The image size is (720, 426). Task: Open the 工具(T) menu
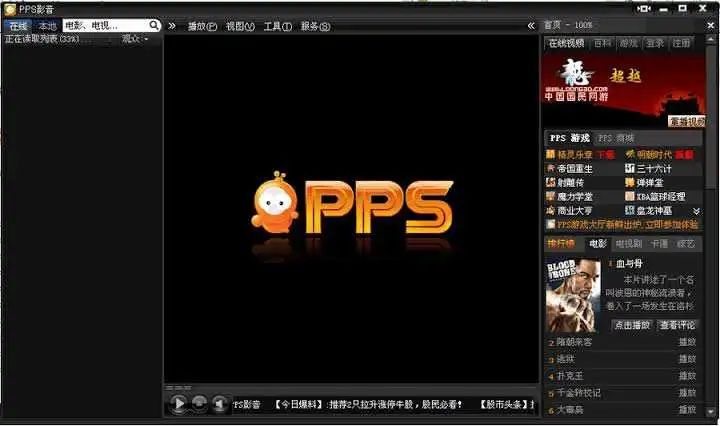click(x=277, y=27)
